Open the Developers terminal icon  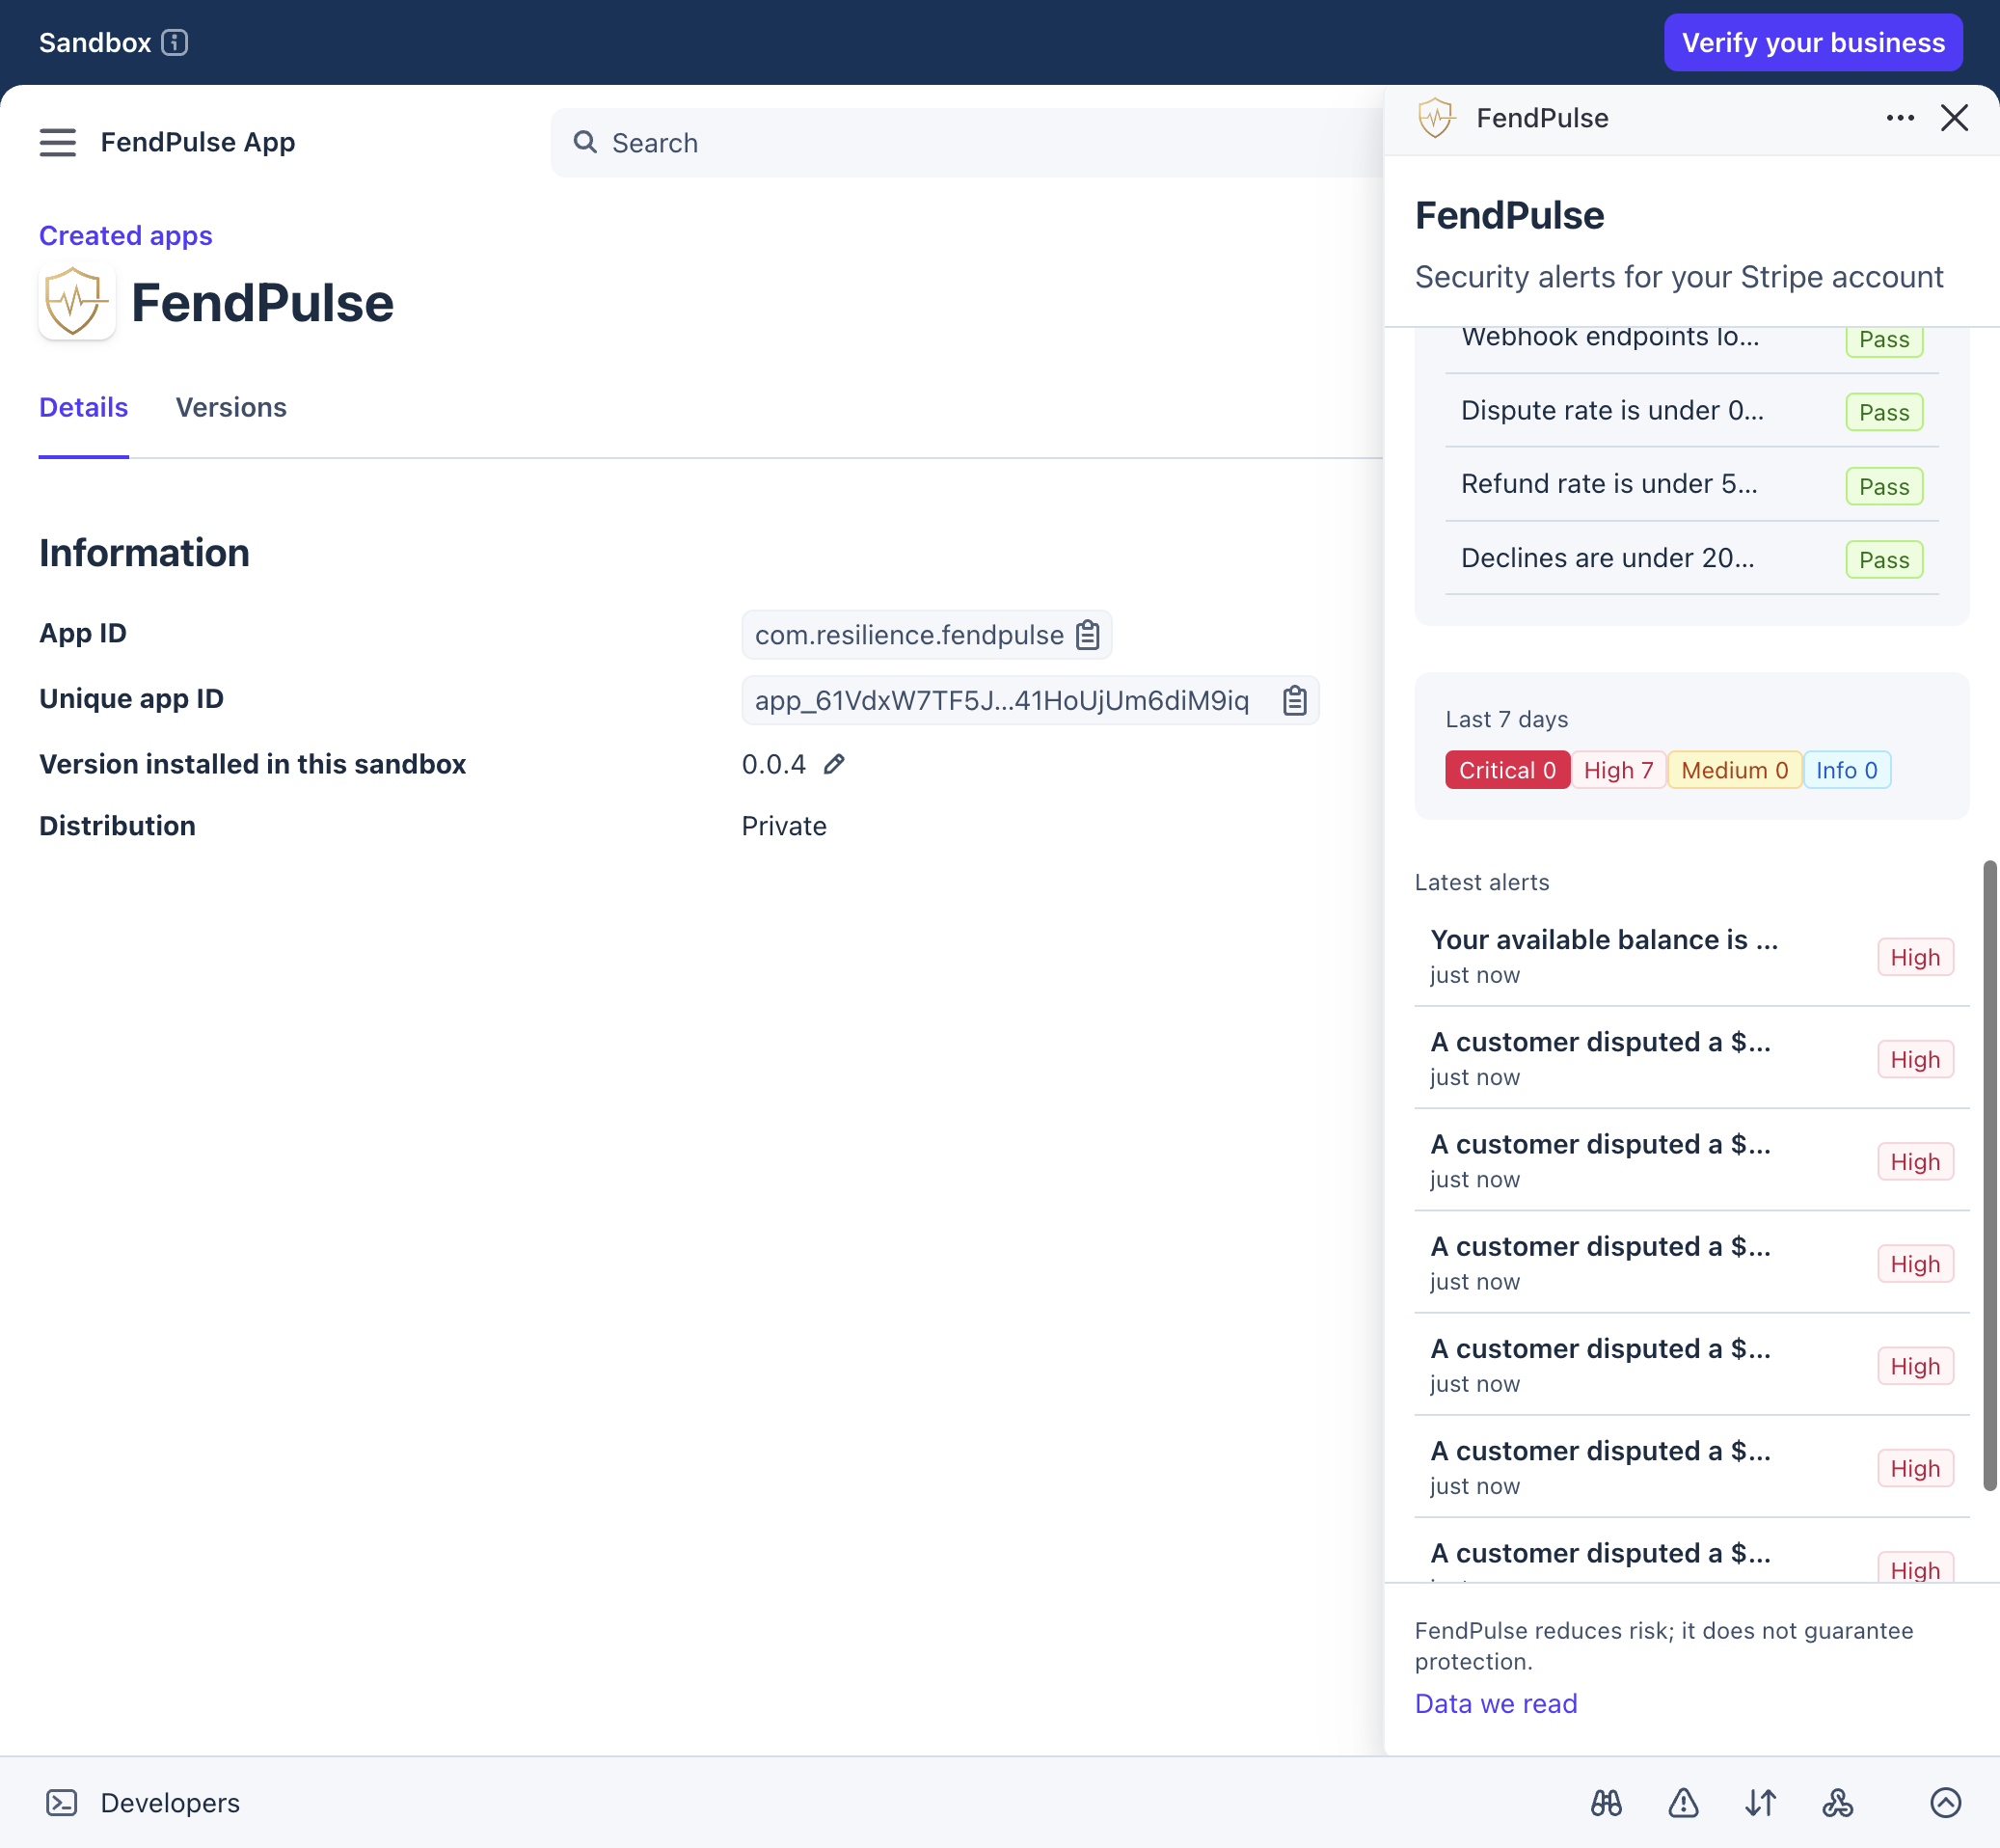point(62,1802)
